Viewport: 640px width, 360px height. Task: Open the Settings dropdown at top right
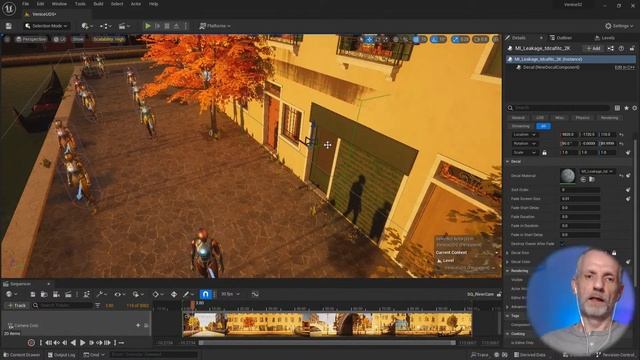619,26
